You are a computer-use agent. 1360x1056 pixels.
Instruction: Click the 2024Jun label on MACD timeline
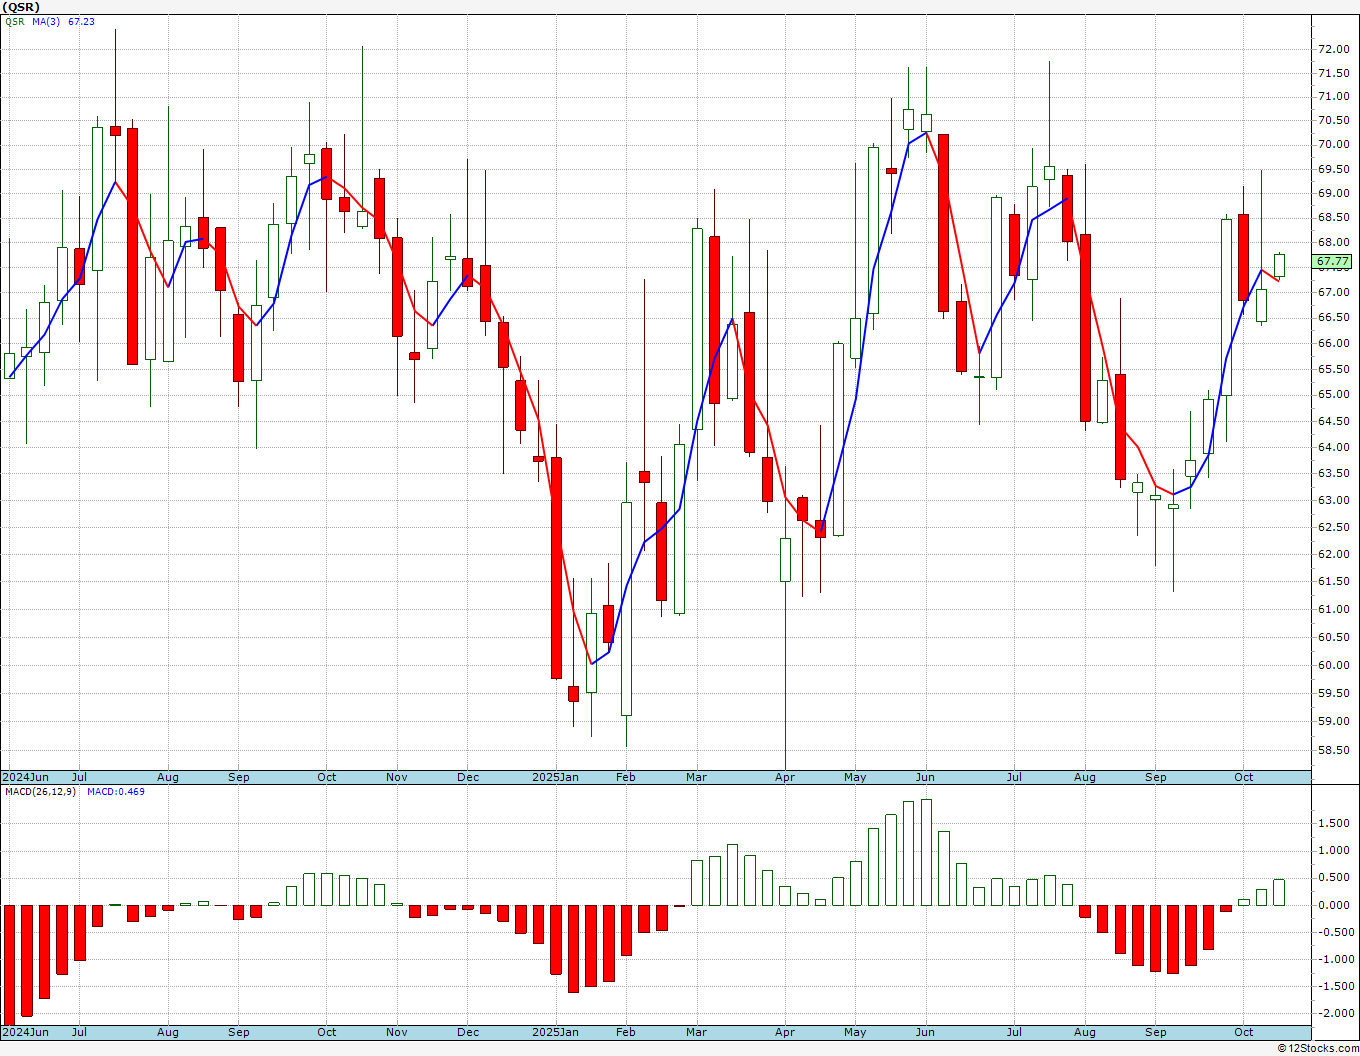click(x=25, y=1032)
